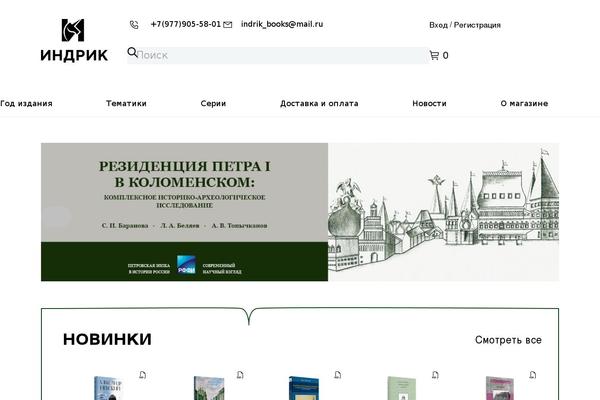Click the phone handset icon
This screenshot has width=600, height=400.
[134, 25]
